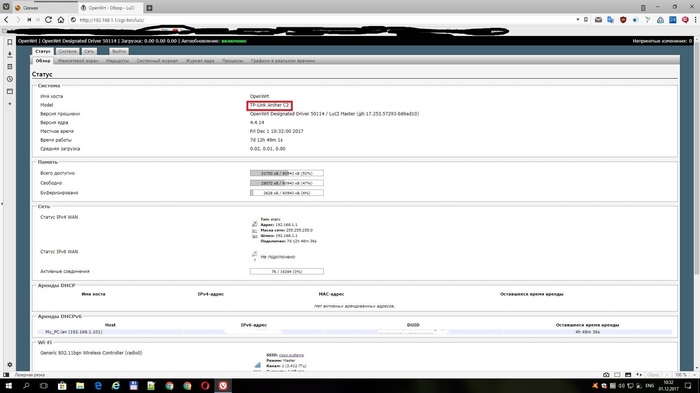Click the red shield extension icon

coord(623,20)
